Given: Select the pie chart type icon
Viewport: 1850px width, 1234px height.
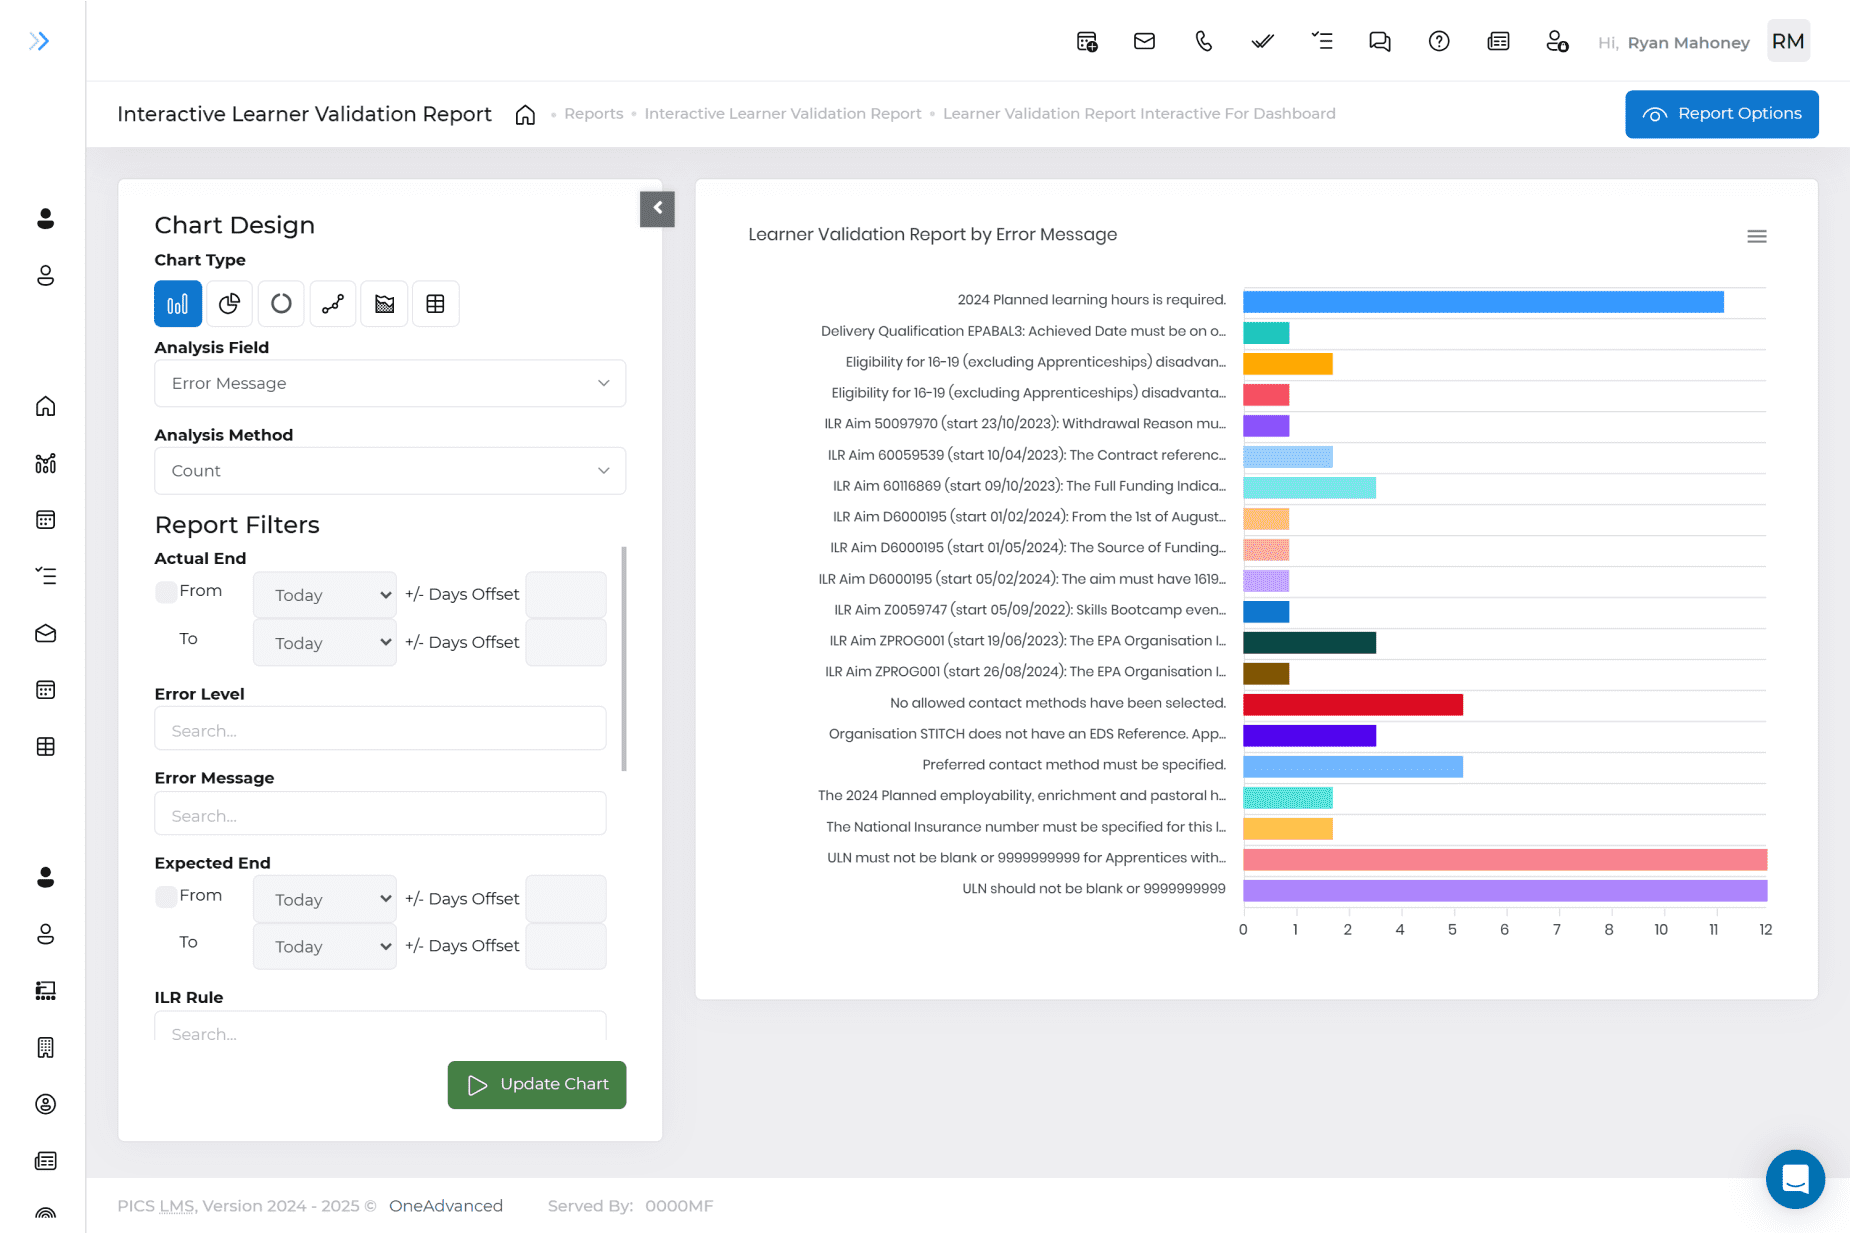Looking at the screenshot, I should 229,304.
